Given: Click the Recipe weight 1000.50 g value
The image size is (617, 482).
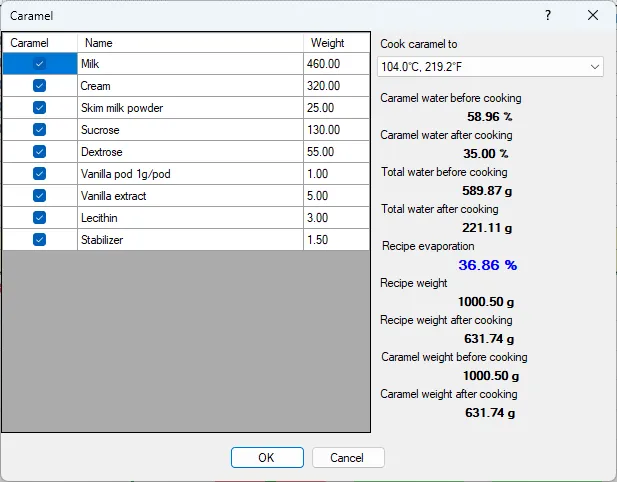Looking at the screenshot, I should [x=486, y=302].
